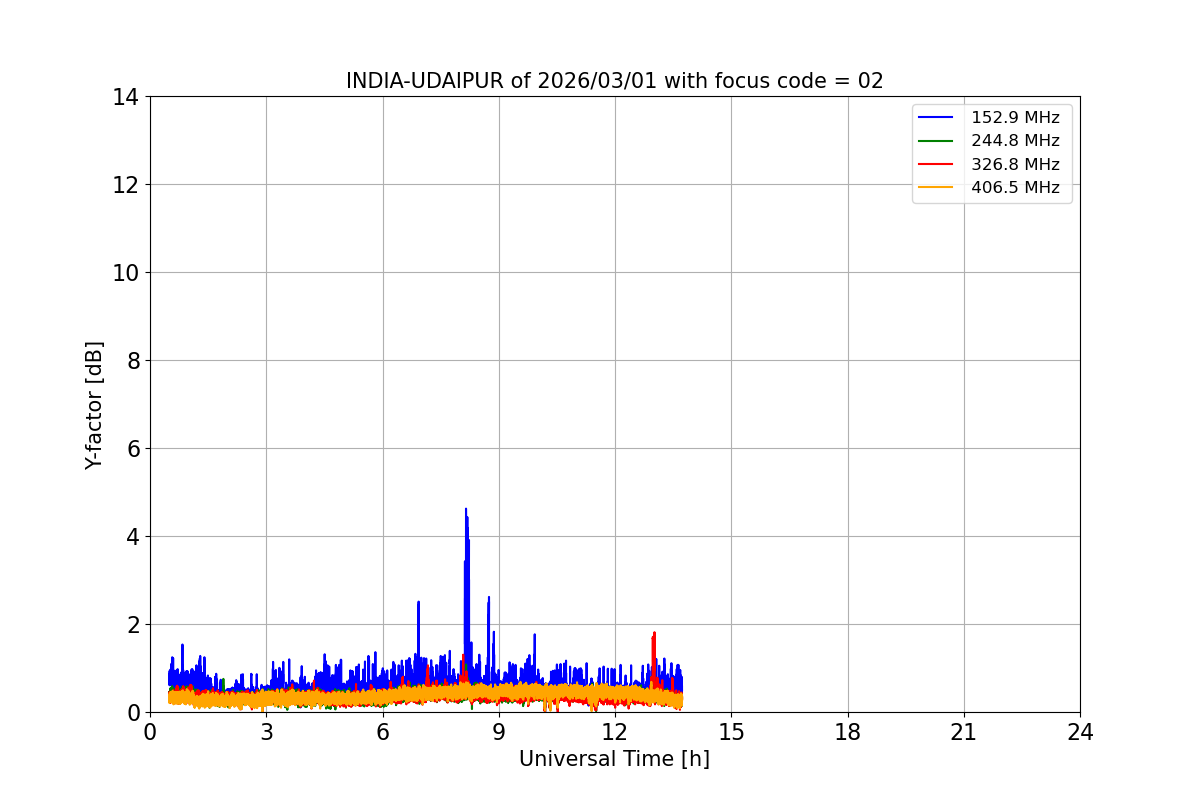Click y-axis tick label 4

[x=132, y=537]
